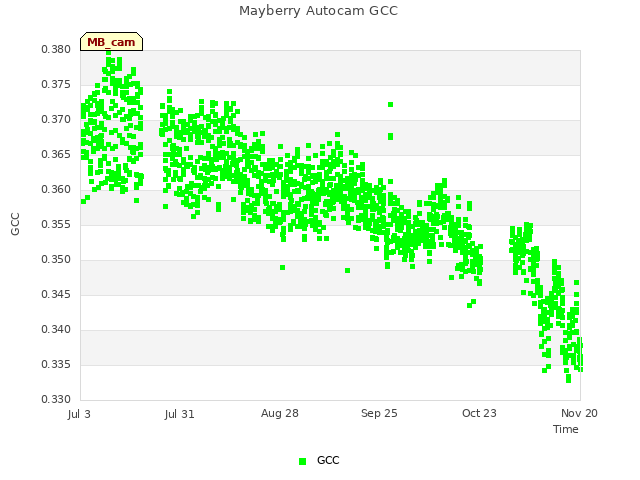Image resolution: width=640 pixels, height=480 pixels.
Task: Click the GCC legend text
Action: click(328, 460)
